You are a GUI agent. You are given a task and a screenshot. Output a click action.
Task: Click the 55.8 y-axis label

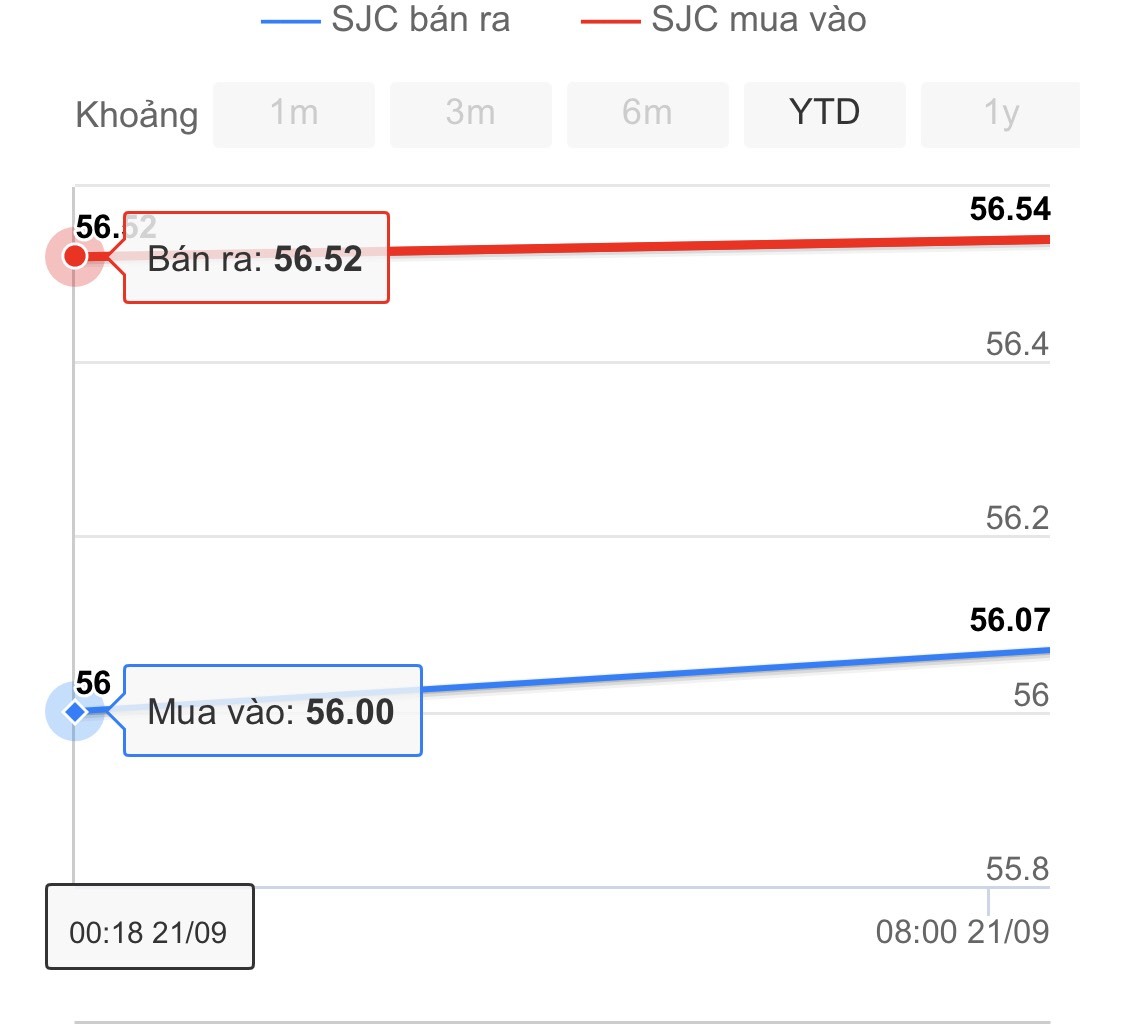(1017, 869)
